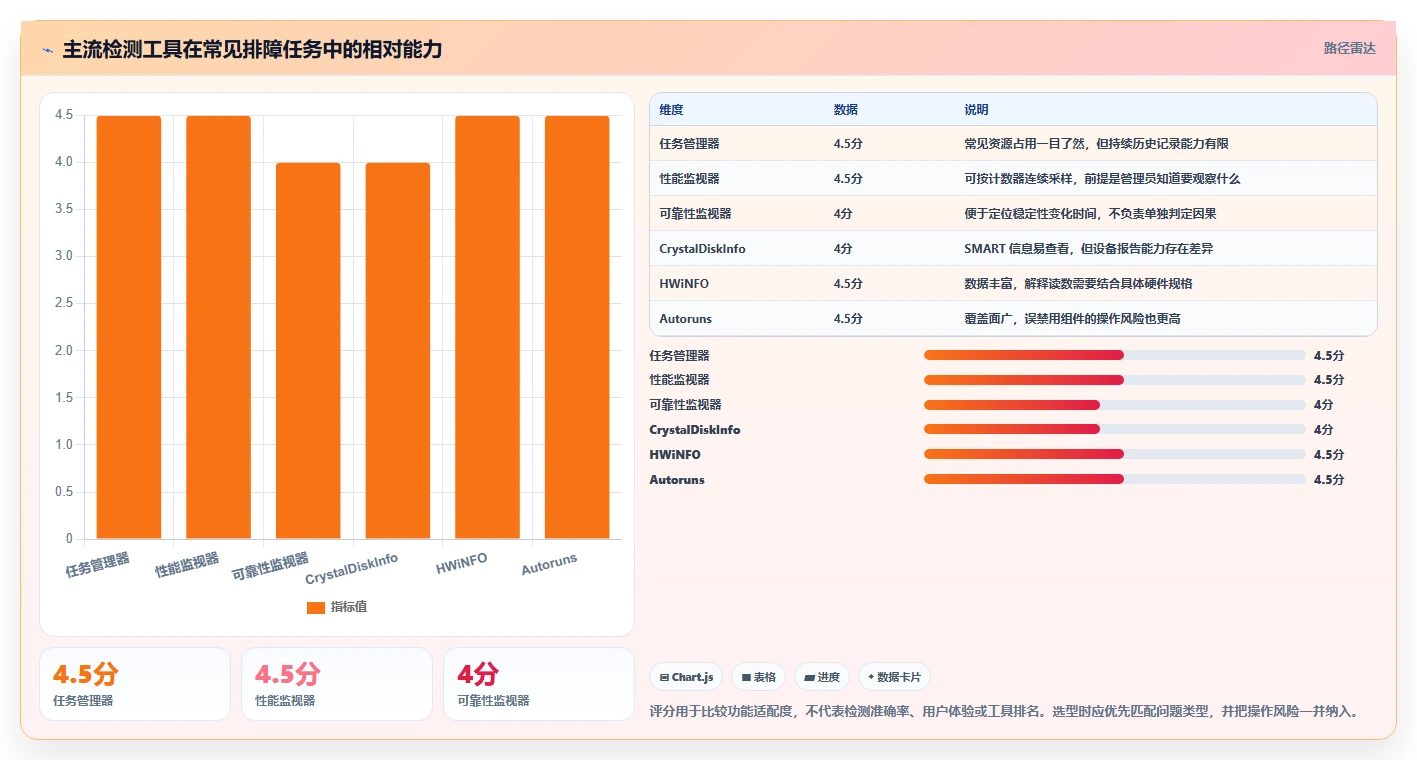Click description 数据丰富，解释读数
The width and height of the screenshot is (1417, 760).
(x=1078, y=284)
